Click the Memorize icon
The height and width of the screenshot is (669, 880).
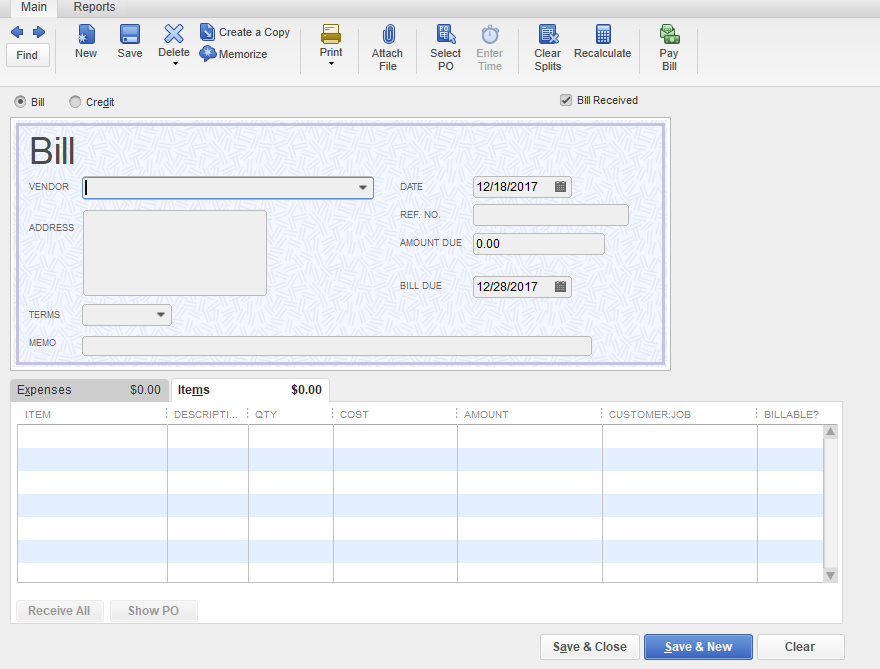point(208,53)
